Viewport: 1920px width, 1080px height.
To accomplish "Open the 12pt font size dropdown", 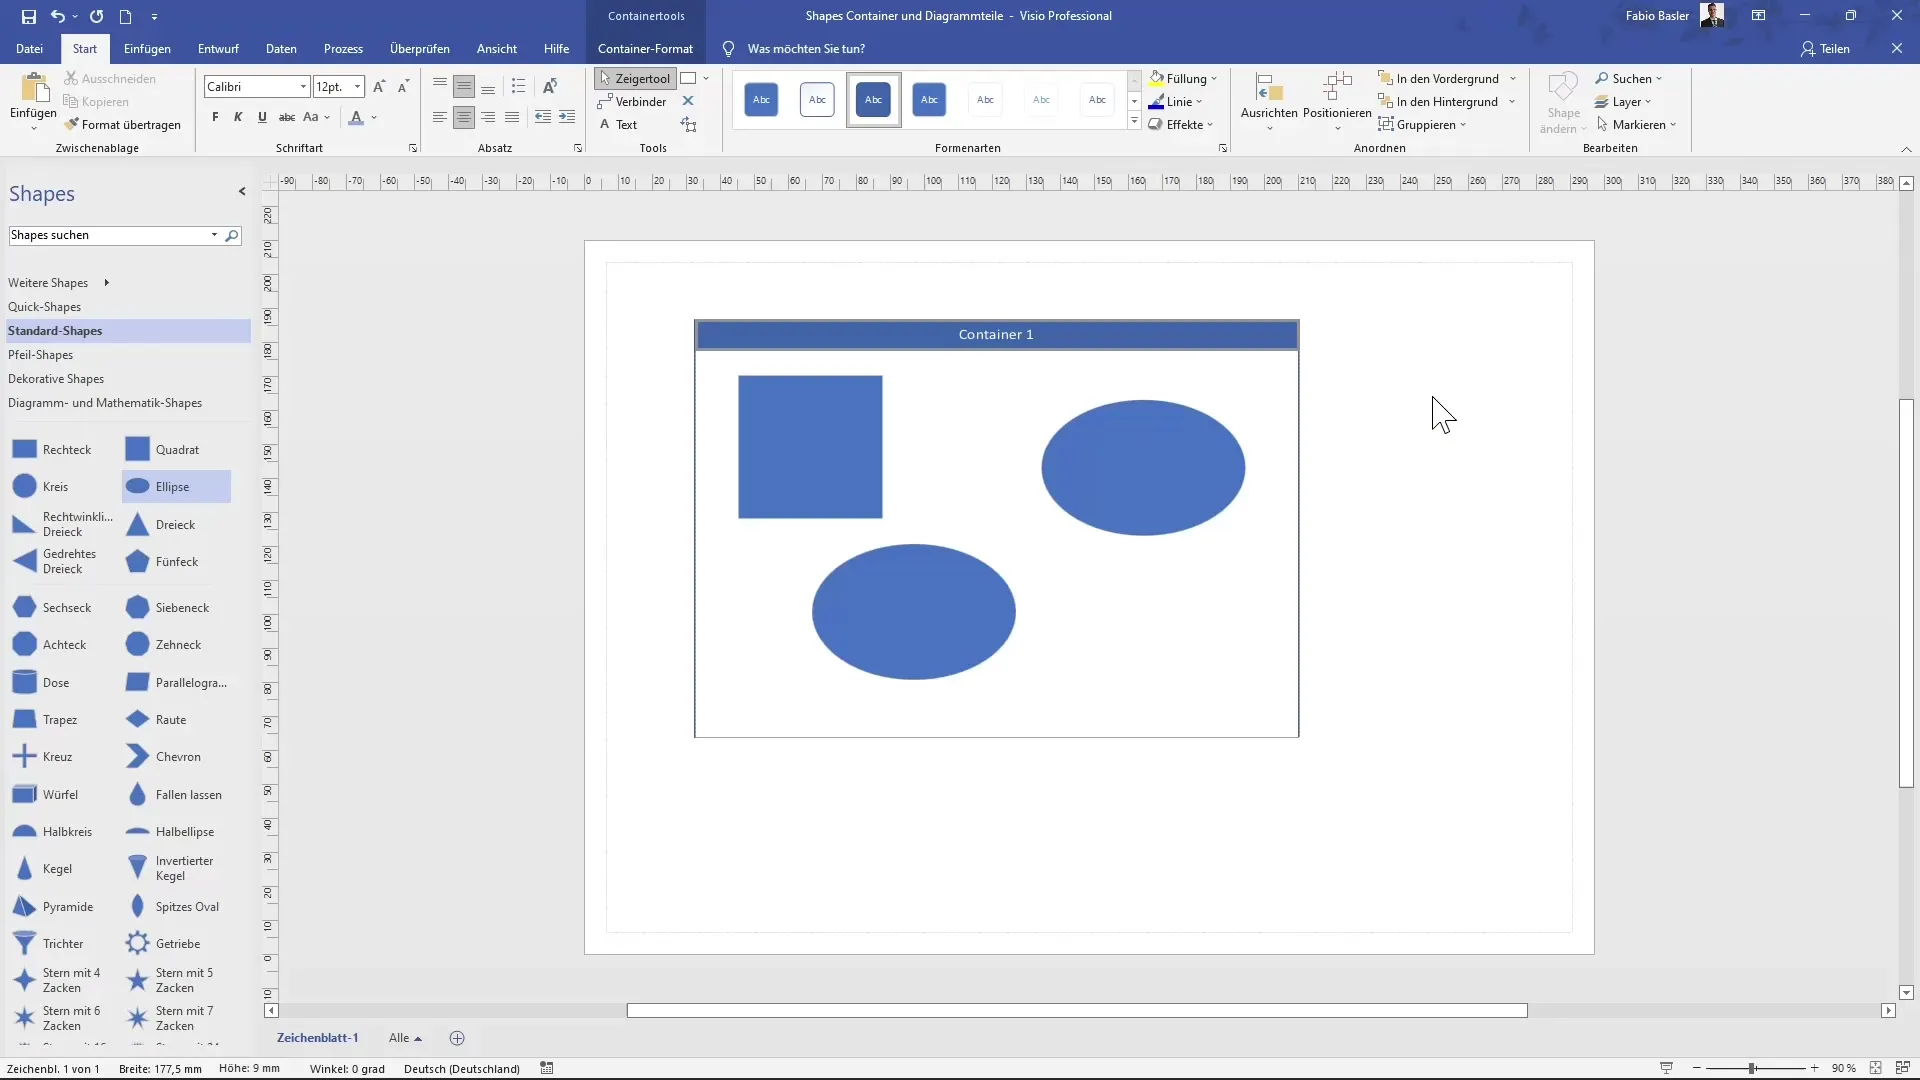I will (357, 87).
